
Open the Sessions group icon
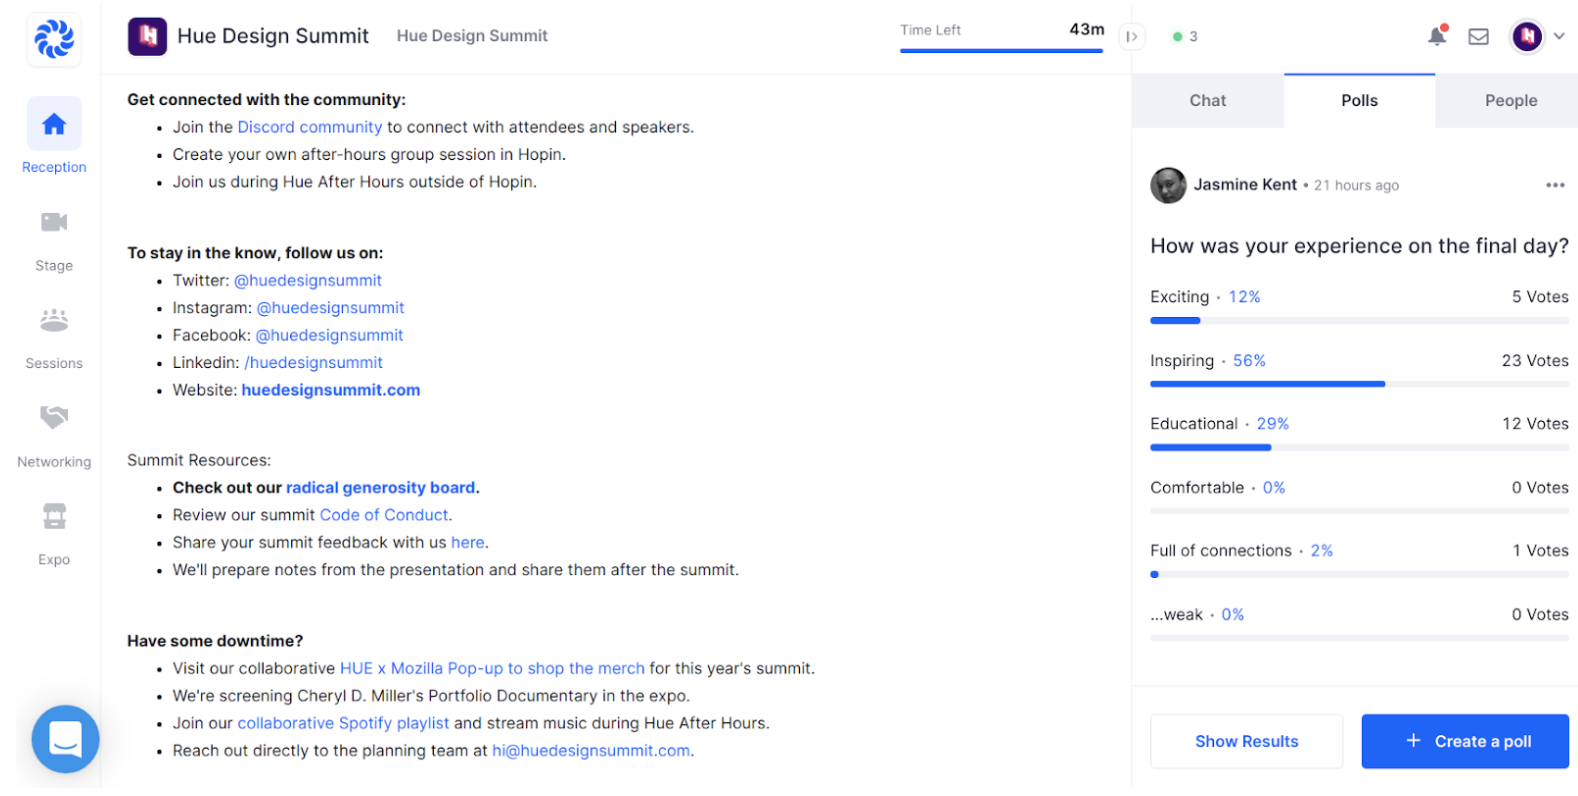point(54,320)
